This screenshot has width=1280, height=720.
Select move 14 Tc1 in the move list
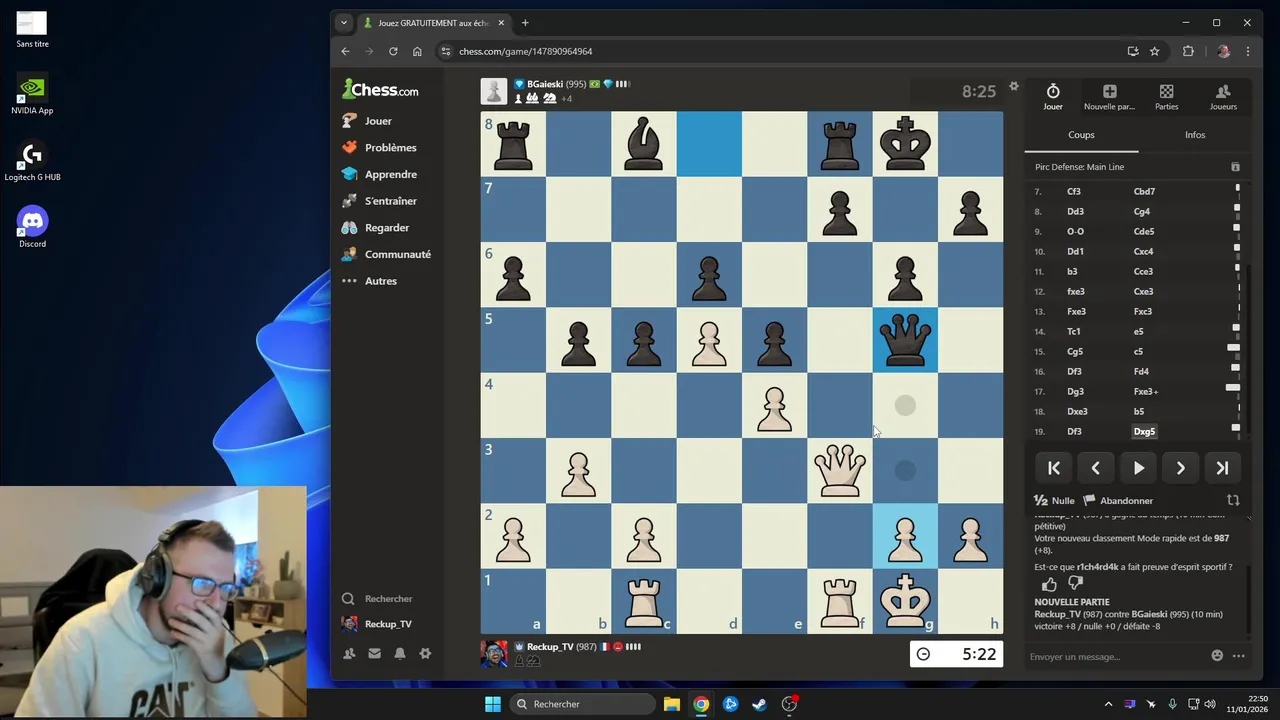pyautogui.click(x=1074, y=331)
